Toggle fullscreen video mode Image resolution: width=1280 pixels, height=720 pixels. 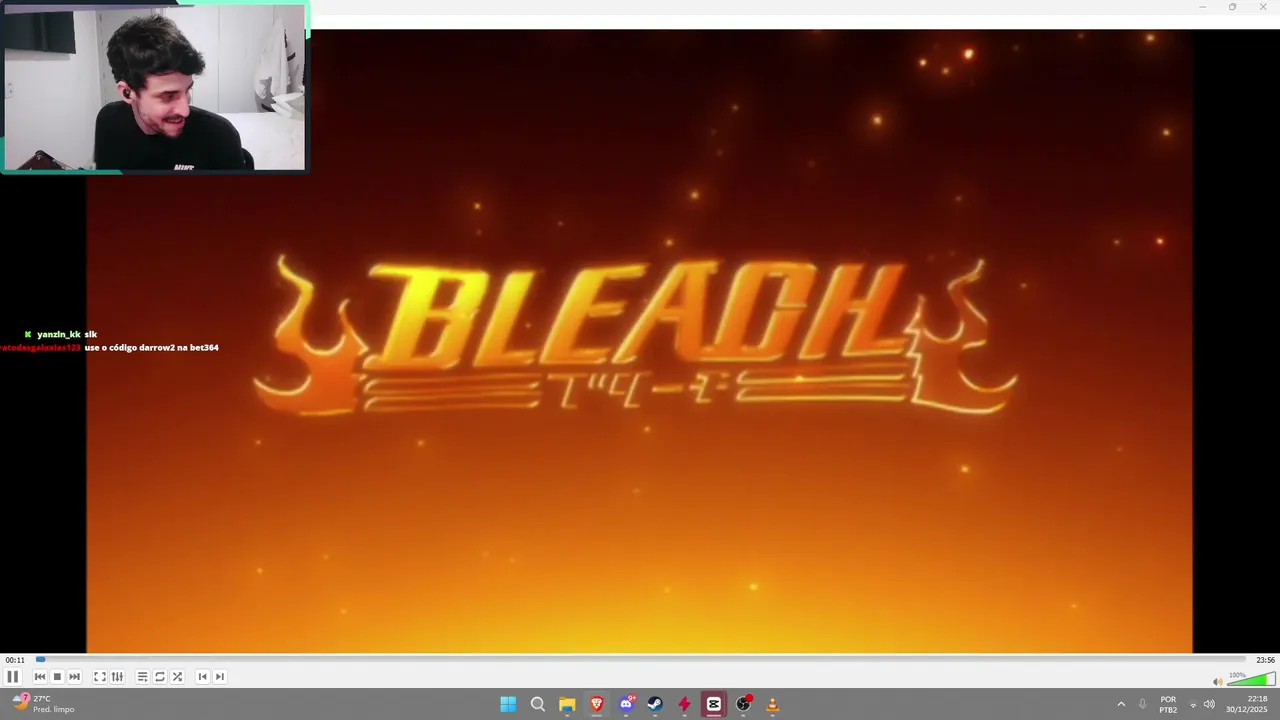[100, 677]
